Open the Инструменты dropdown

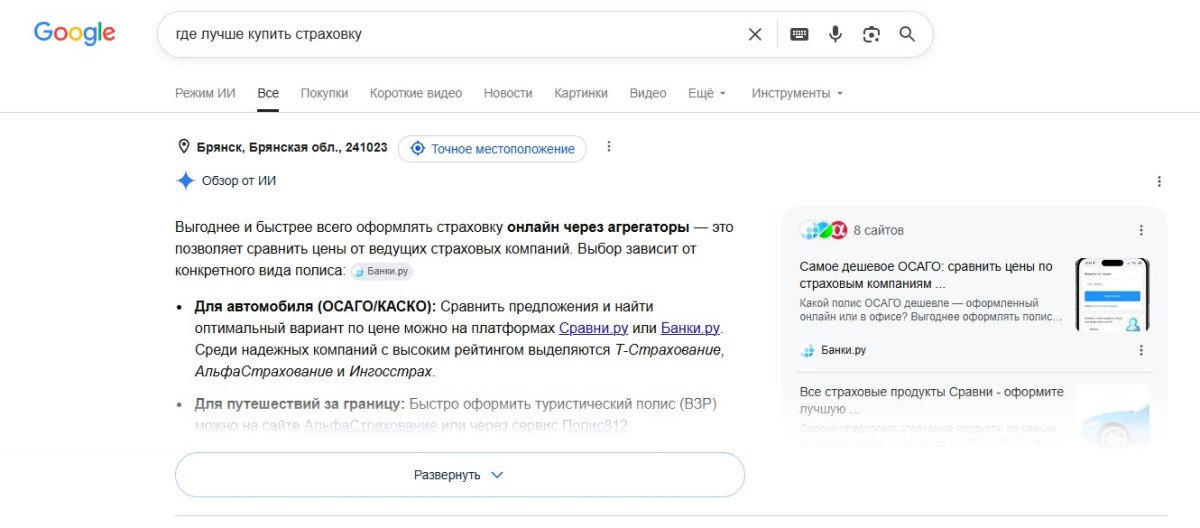coord(797,93)
